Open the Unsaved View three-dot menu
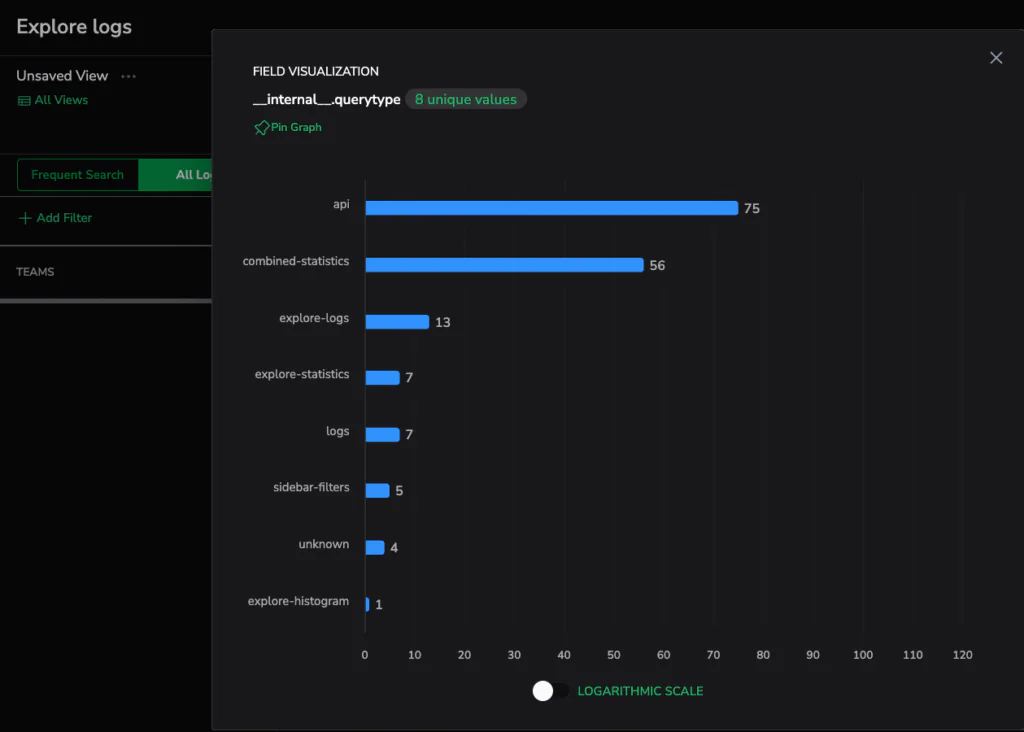This screenshot has height=732, width=1024. pos(128,76)
